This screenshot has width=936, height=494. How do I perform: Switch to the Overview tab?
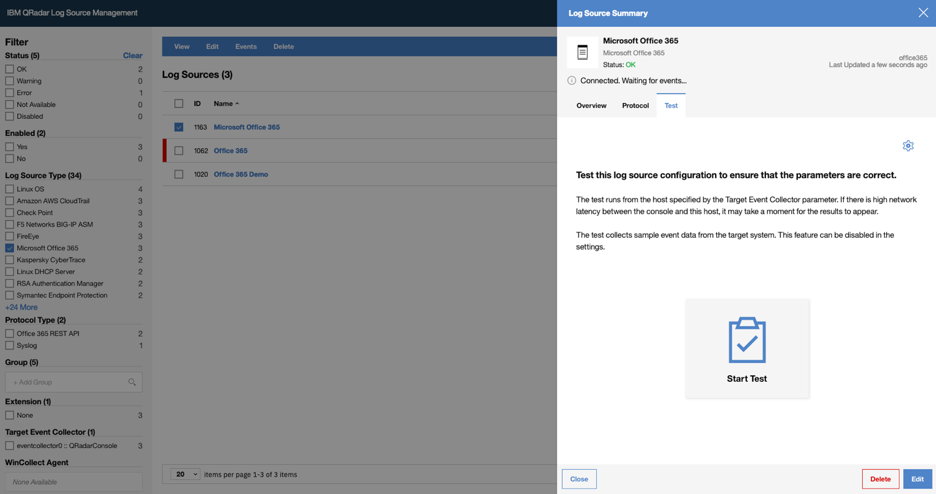tap(591, 106)
